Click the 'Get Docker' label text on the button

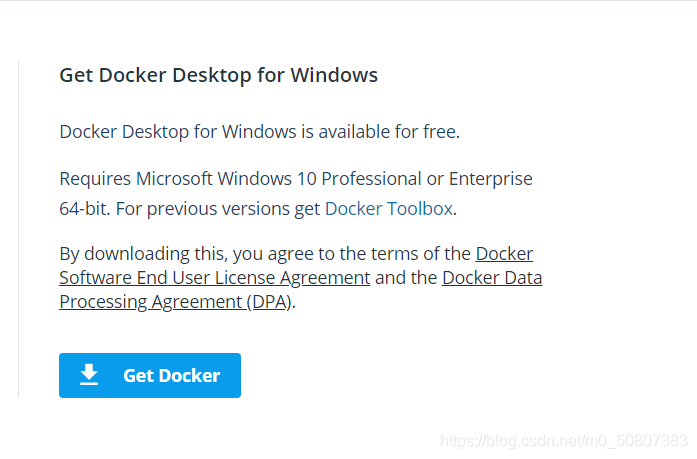[x=172, y=375]
